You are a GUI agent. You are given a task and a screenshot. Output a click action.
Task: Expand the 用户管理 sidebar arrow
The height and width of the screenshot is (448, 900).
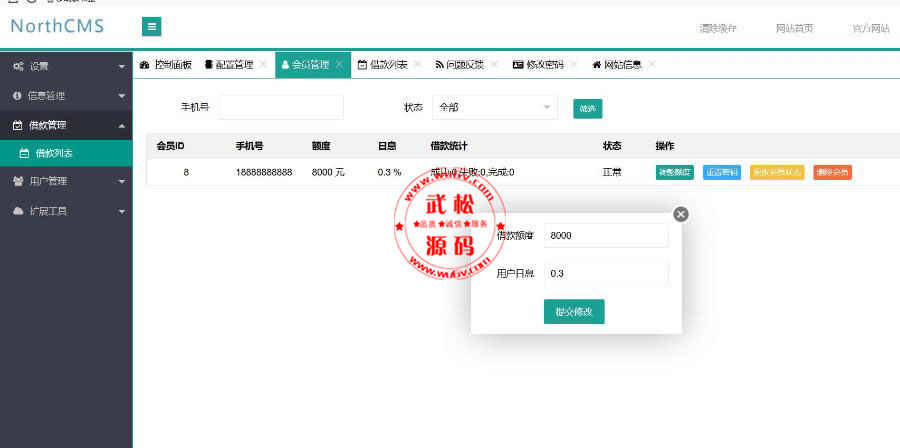[122, 182]
